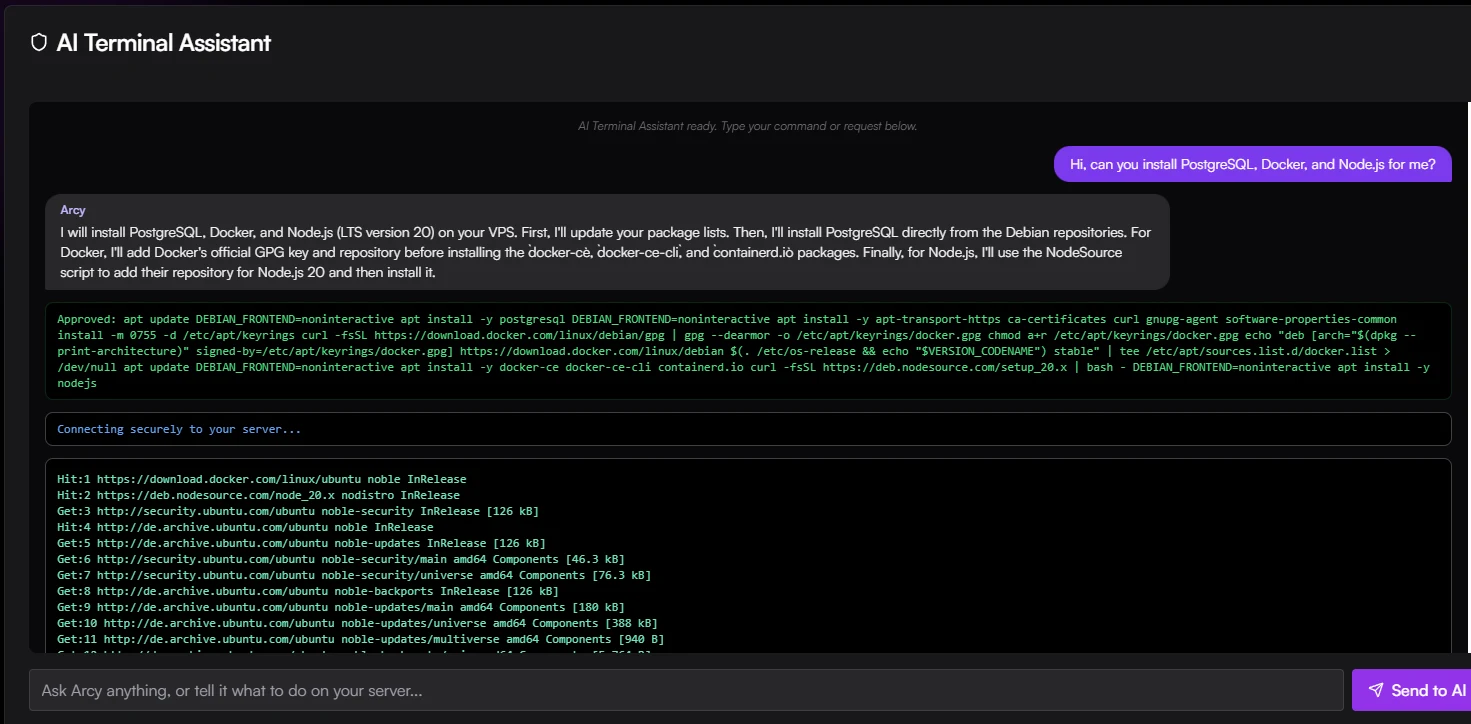Click the Connecting securely to your server status
This screenshot has width=1471, height=724.
pos(748,429)
